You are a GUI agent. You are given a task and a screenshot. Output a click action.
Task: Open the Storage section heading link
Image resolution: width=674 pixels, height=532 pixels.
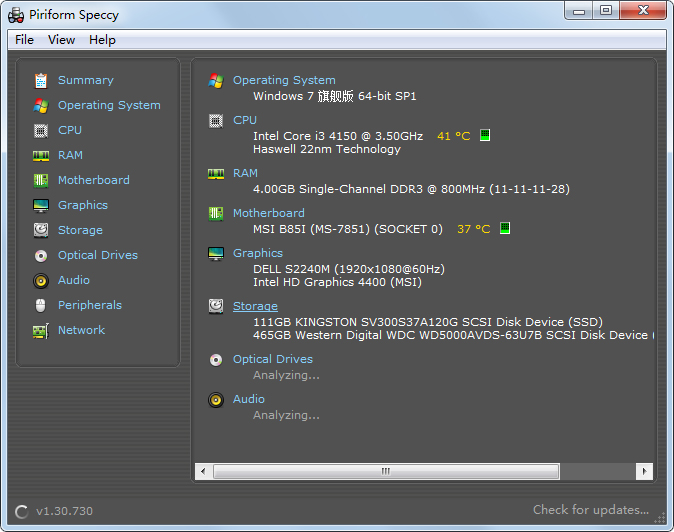pyautogui.click(x=255, y=306)
